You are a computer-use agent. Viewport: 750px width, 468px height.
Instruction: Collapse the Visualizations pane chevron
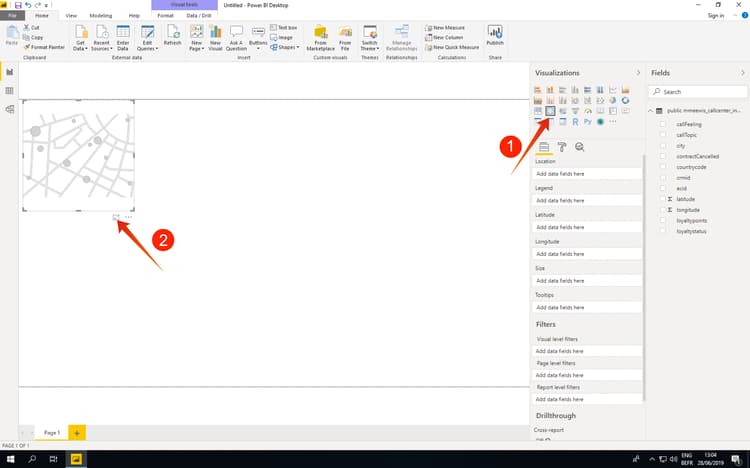638,73
